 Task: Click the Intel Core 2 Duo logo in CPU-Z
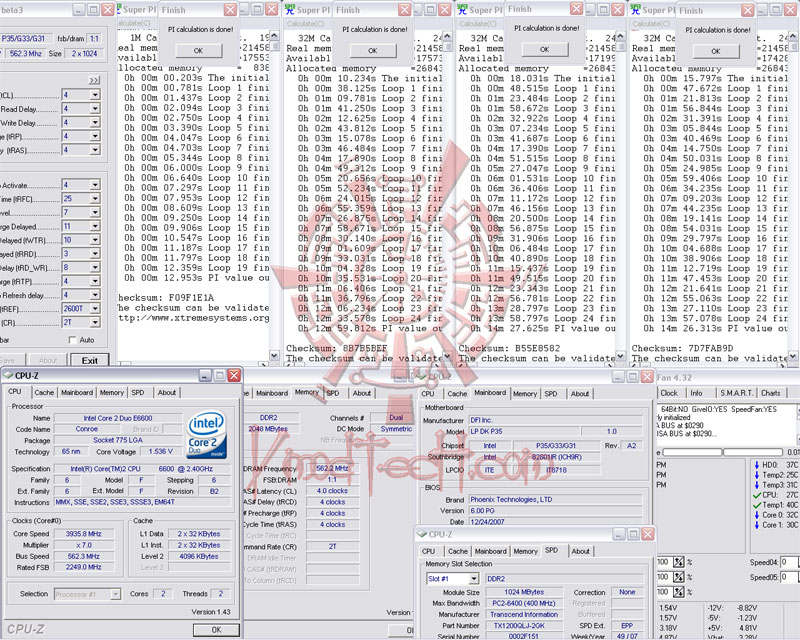point(206,434)
